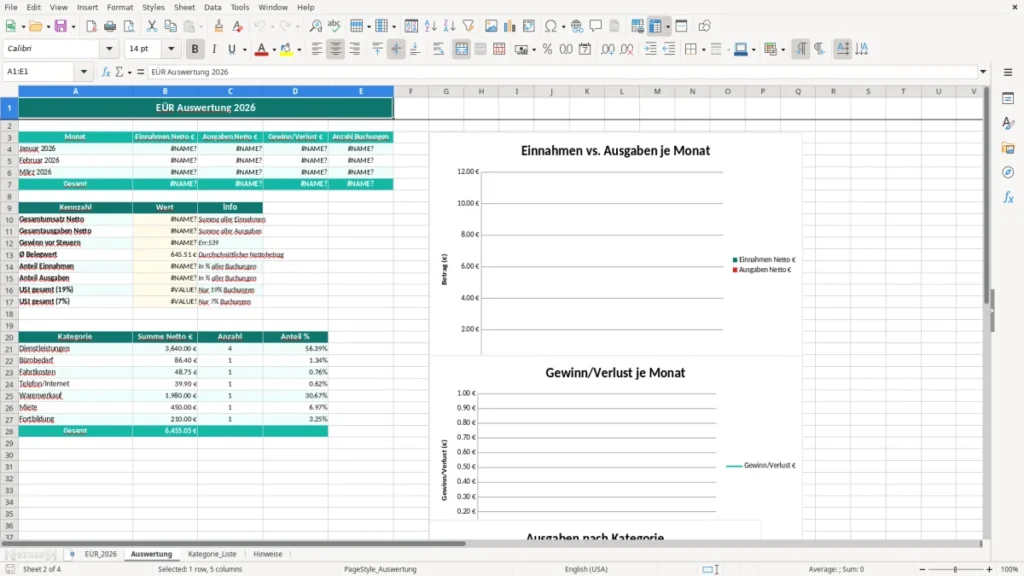The image size is (1024, 576).
Task: Open the underline style dropdown arrow
Action: [244, 50]
